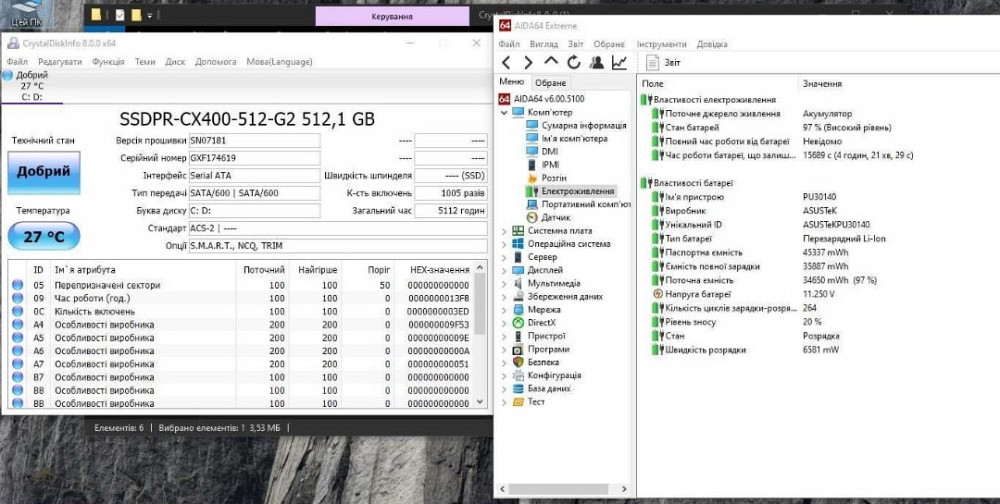1000x504 pixels.
Task: Open CrystalDiskInfo Теми menu
Action: (x=145, y=62)
